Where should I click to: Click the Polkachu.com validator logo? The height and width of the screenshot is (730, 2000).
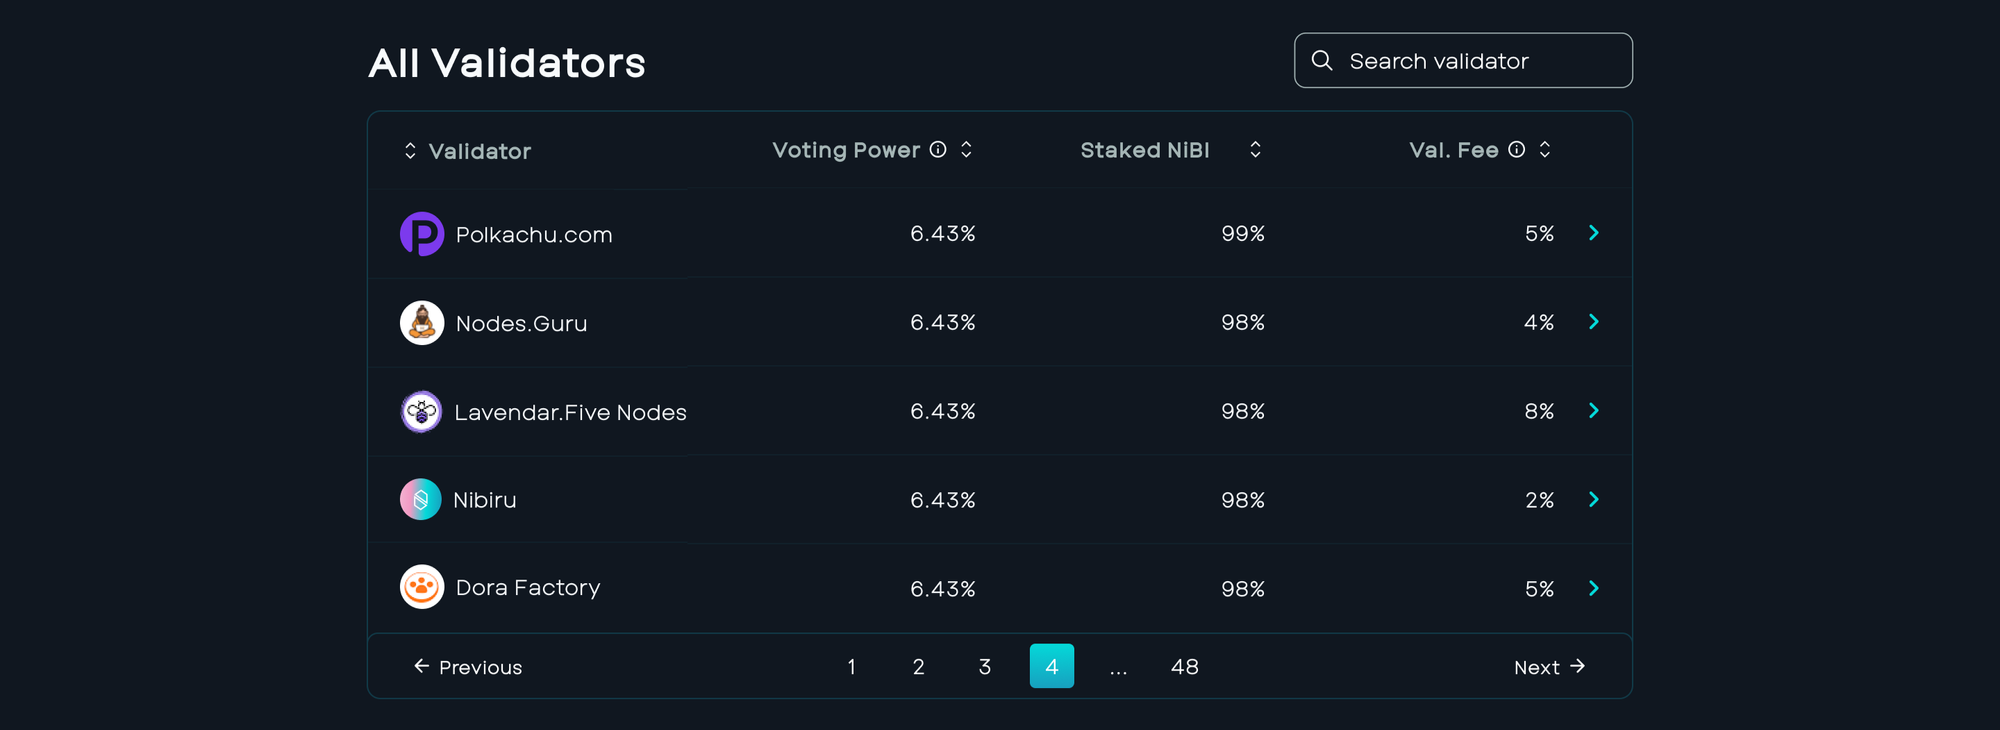pos(421,234)
